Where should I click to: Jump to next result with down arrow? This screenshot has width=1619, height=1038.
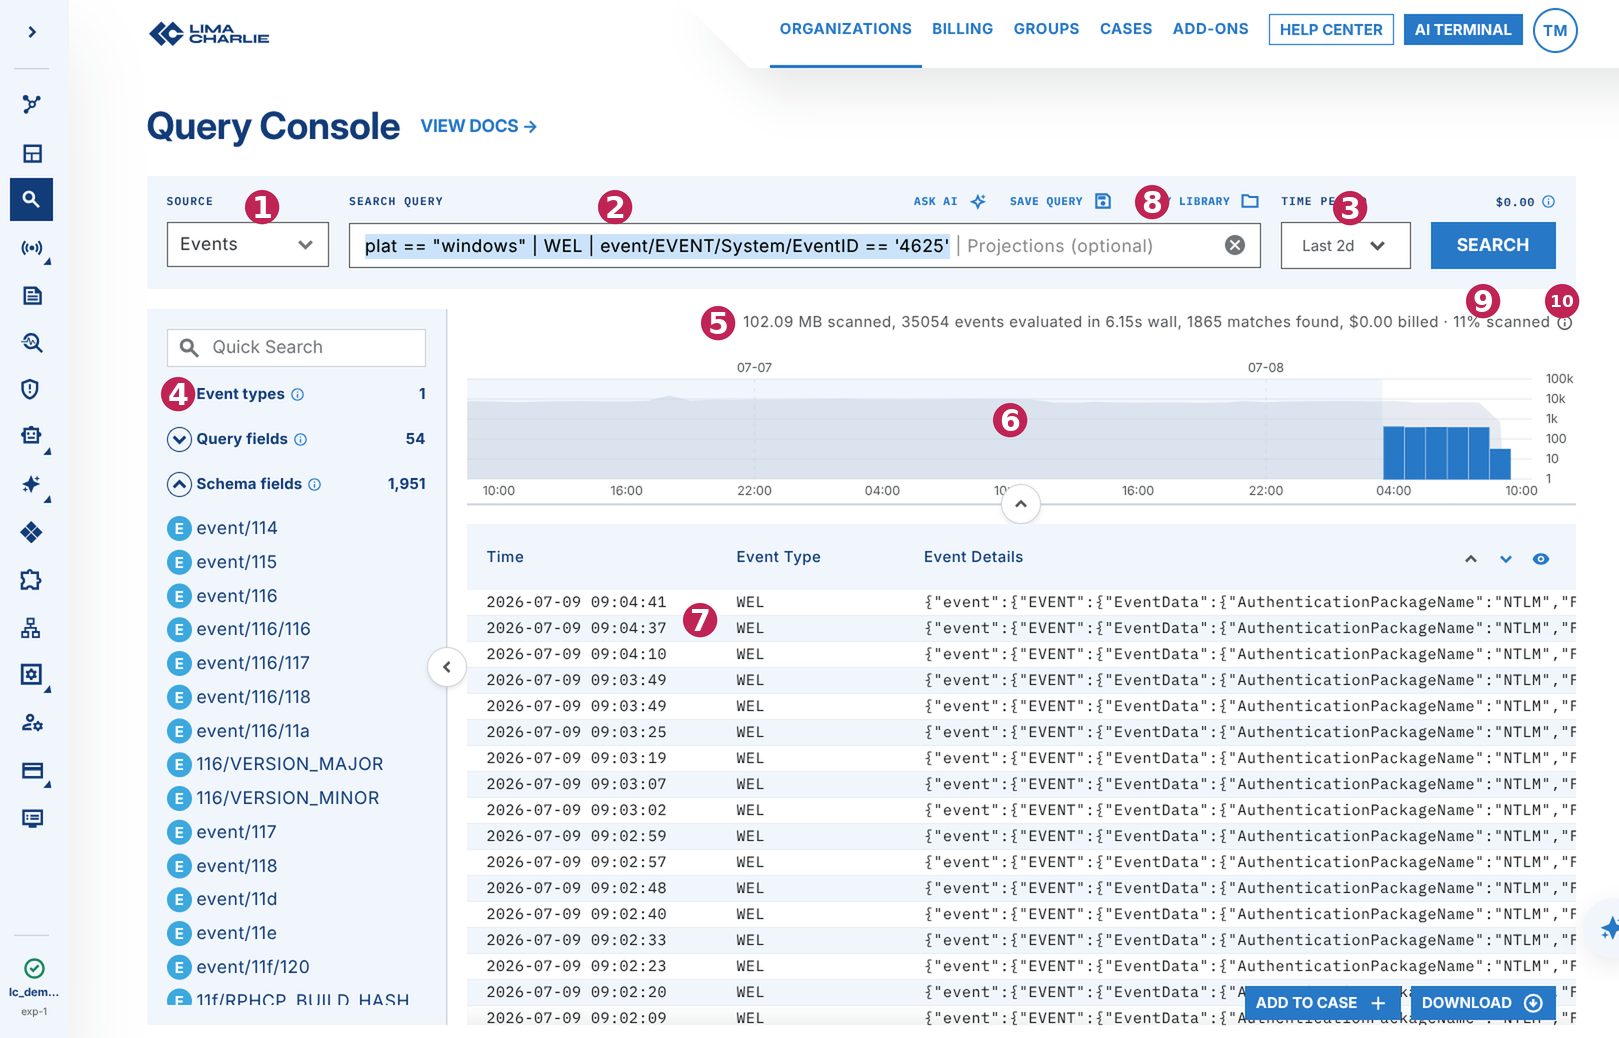click(x=1506, y=559)
